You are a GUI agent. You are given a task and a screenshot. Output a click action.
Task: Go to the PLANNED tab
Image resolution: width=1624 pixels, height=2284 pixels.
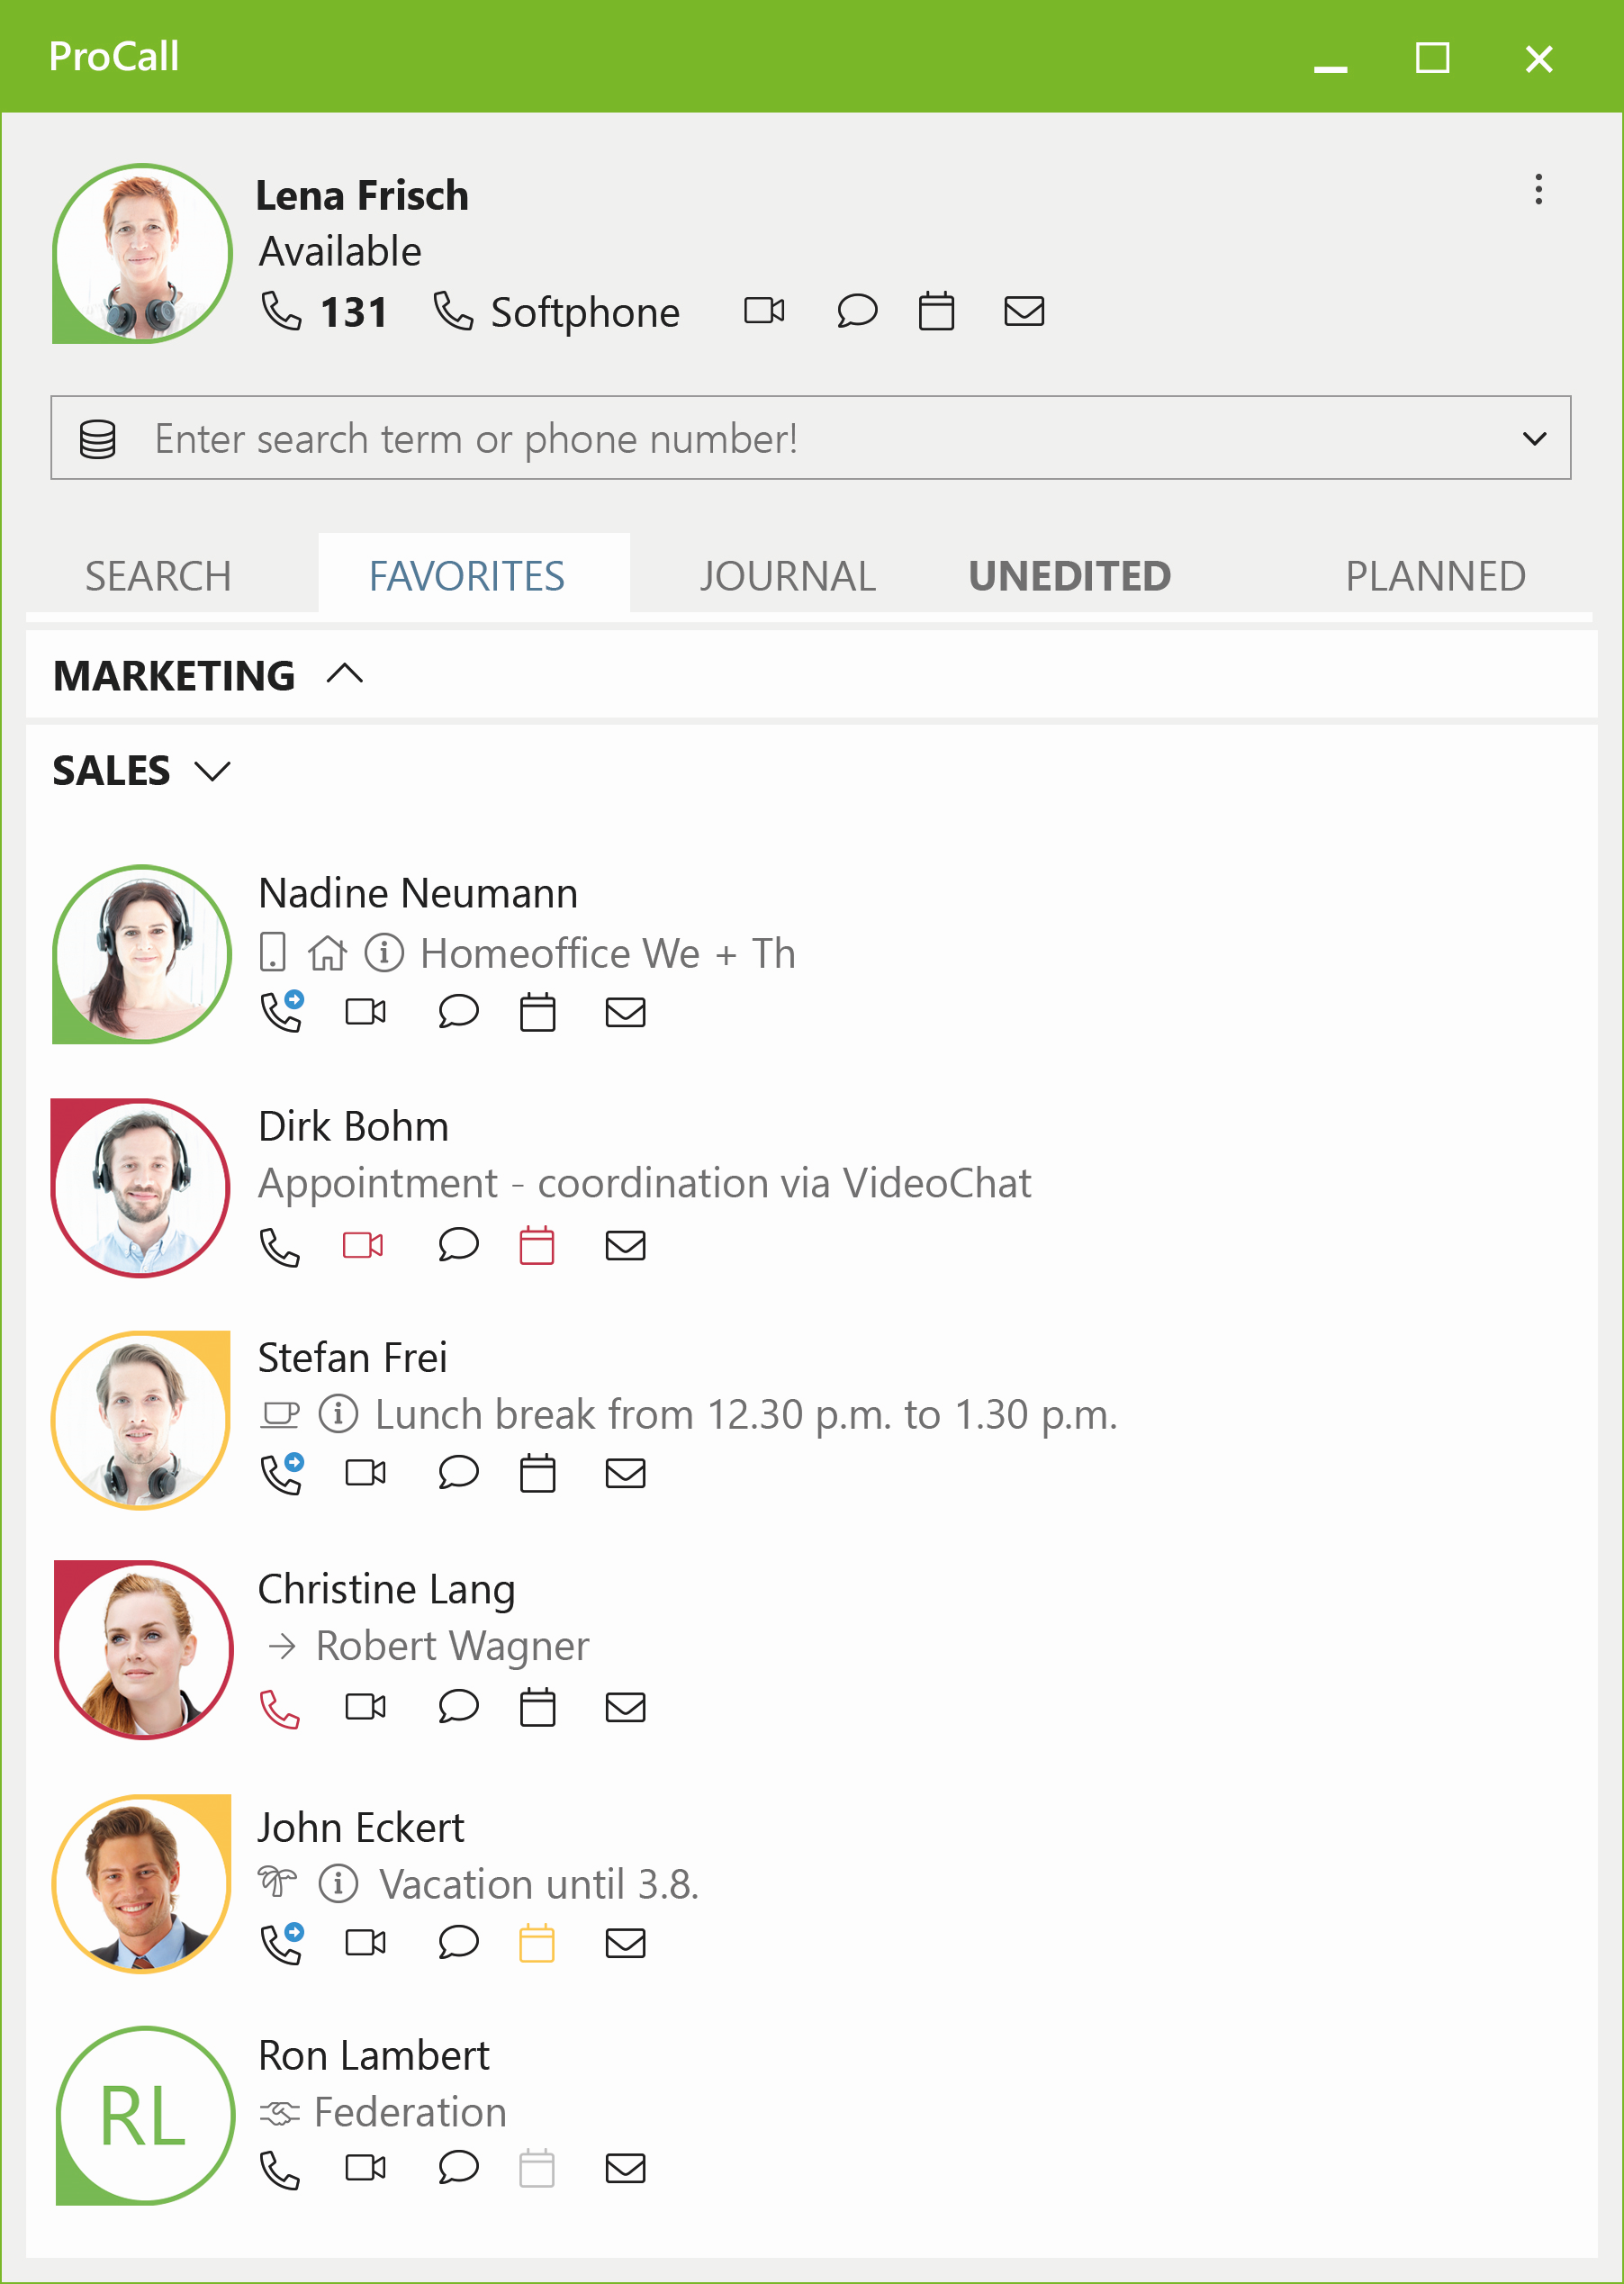(x=1434, y=576)
